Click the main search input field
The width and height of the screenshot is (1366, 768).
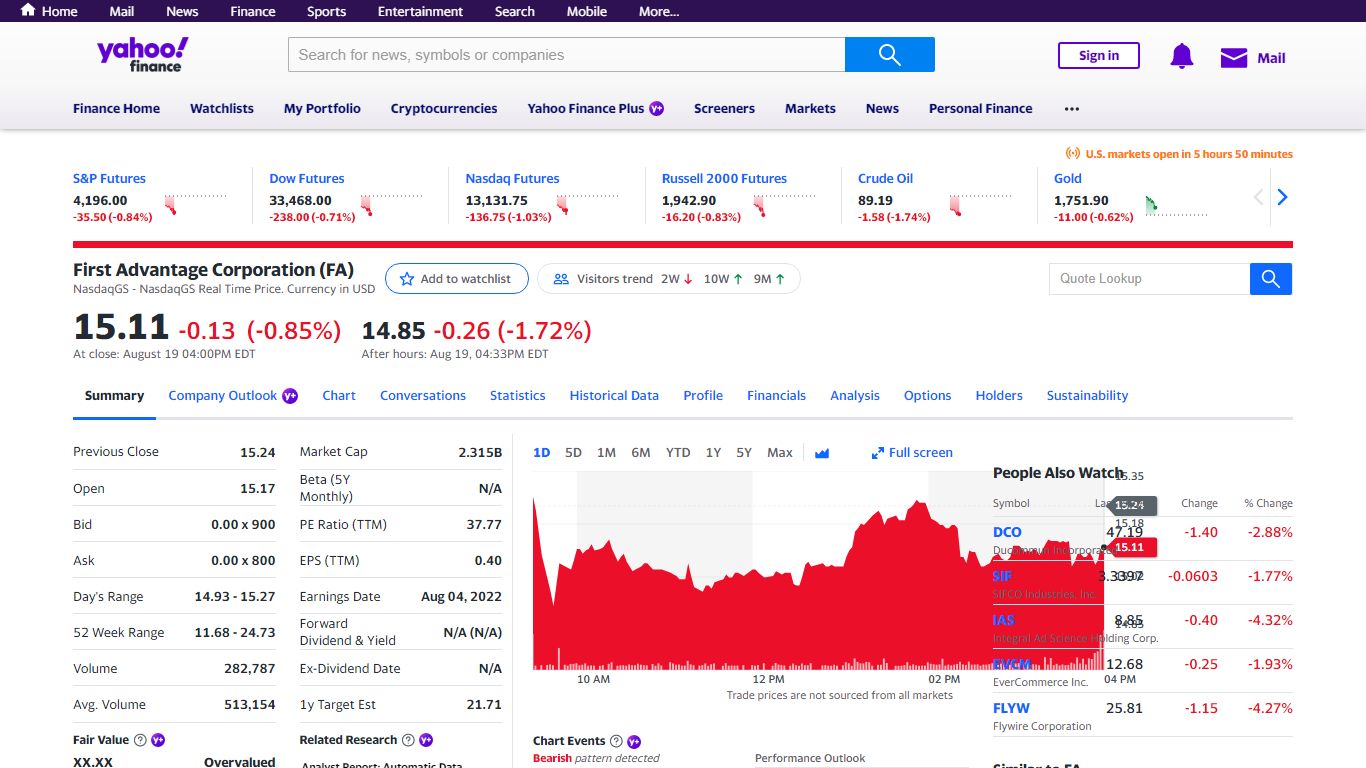pyautogui.click(x=567, y=55)
